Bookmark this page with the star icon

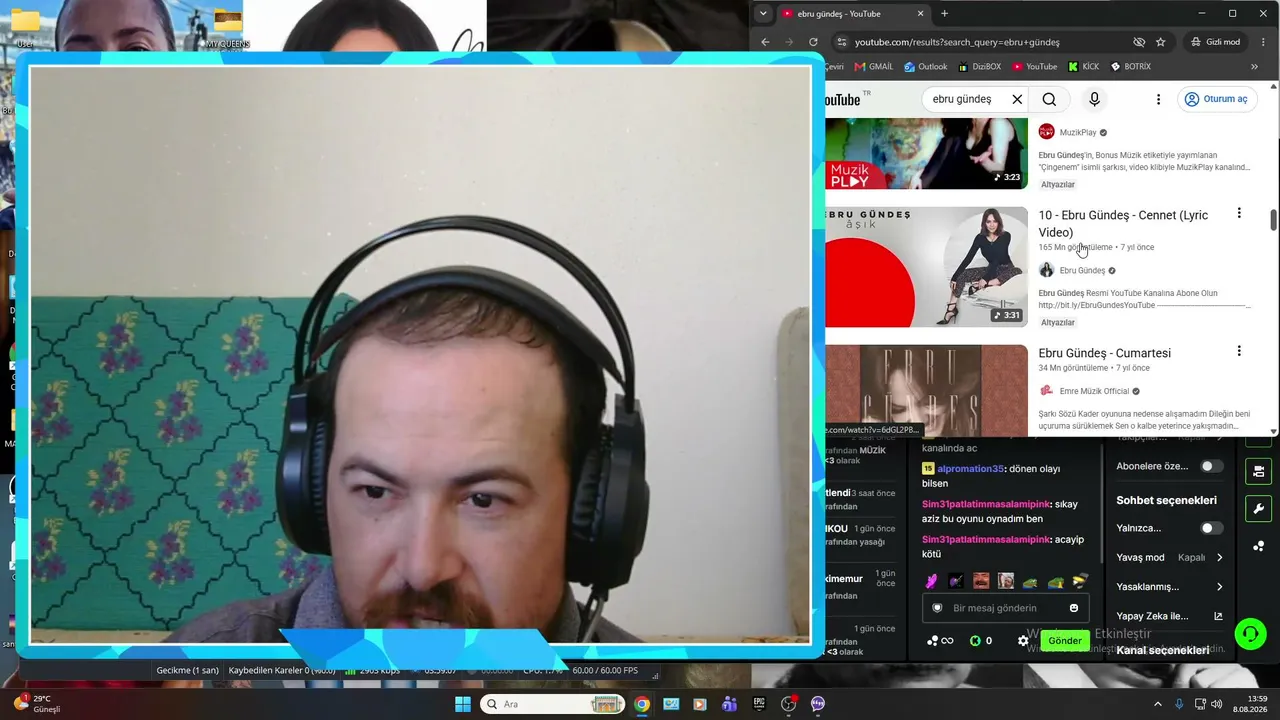click(x=1160, y=42)
